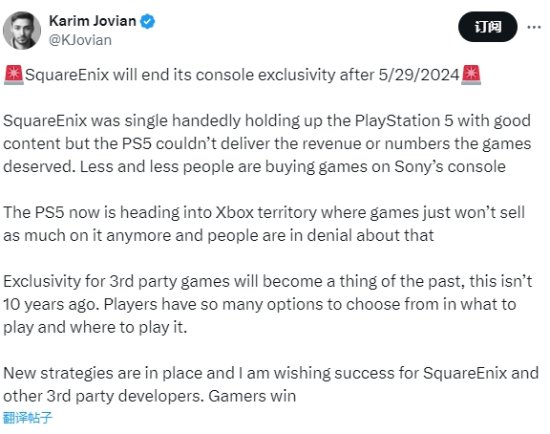
Task: Click the blue verified checkmark badge
Action: click(x=148, y=21)
